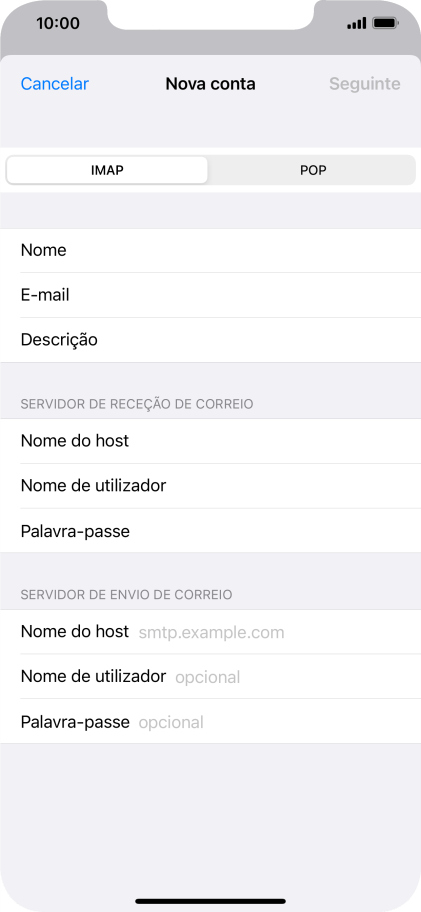The image size is (421, 912).
Task: Tap the cellular signal strength icon
Action: [x=356, y=24]
